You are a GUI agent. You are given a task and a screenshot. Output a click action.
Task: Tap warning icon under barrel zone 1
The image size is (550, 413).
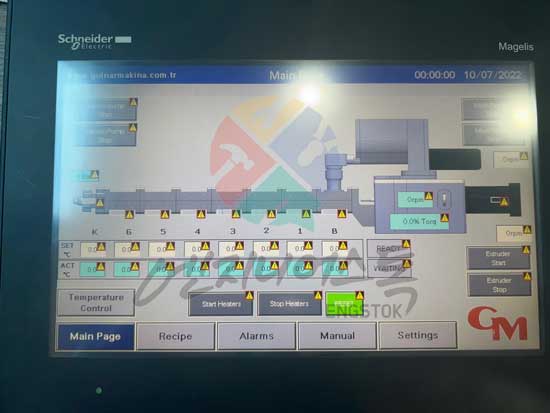[x=306, y=214]
